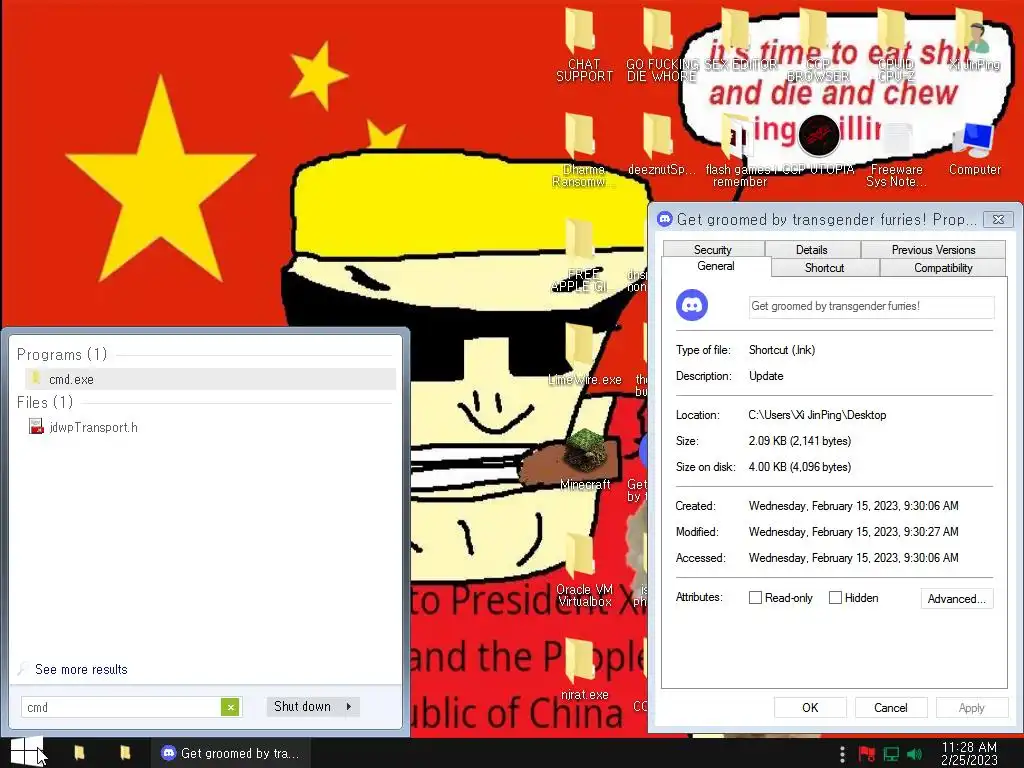Open the flash games I remember icon

point(739,150)
